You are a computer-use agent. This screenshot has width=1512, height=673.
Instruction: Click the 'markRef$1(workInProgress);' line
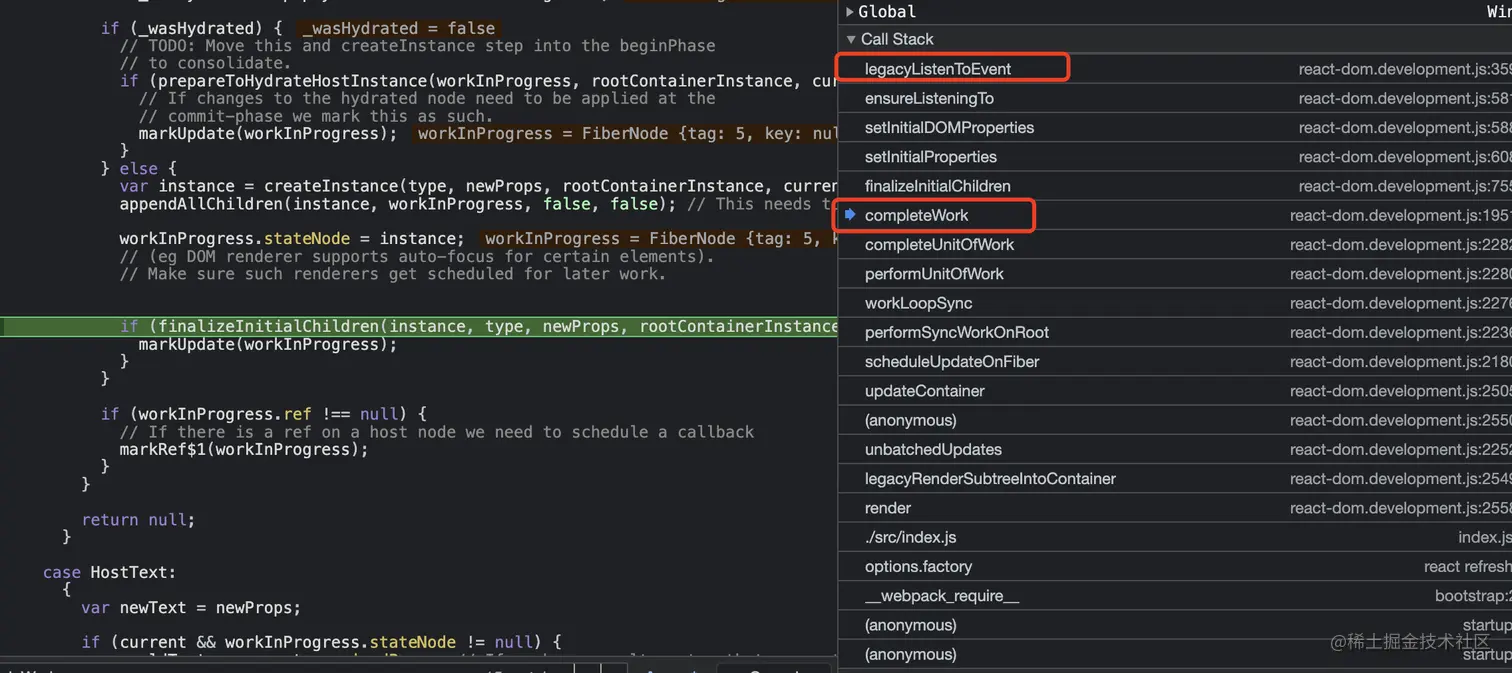pos(244,450)
